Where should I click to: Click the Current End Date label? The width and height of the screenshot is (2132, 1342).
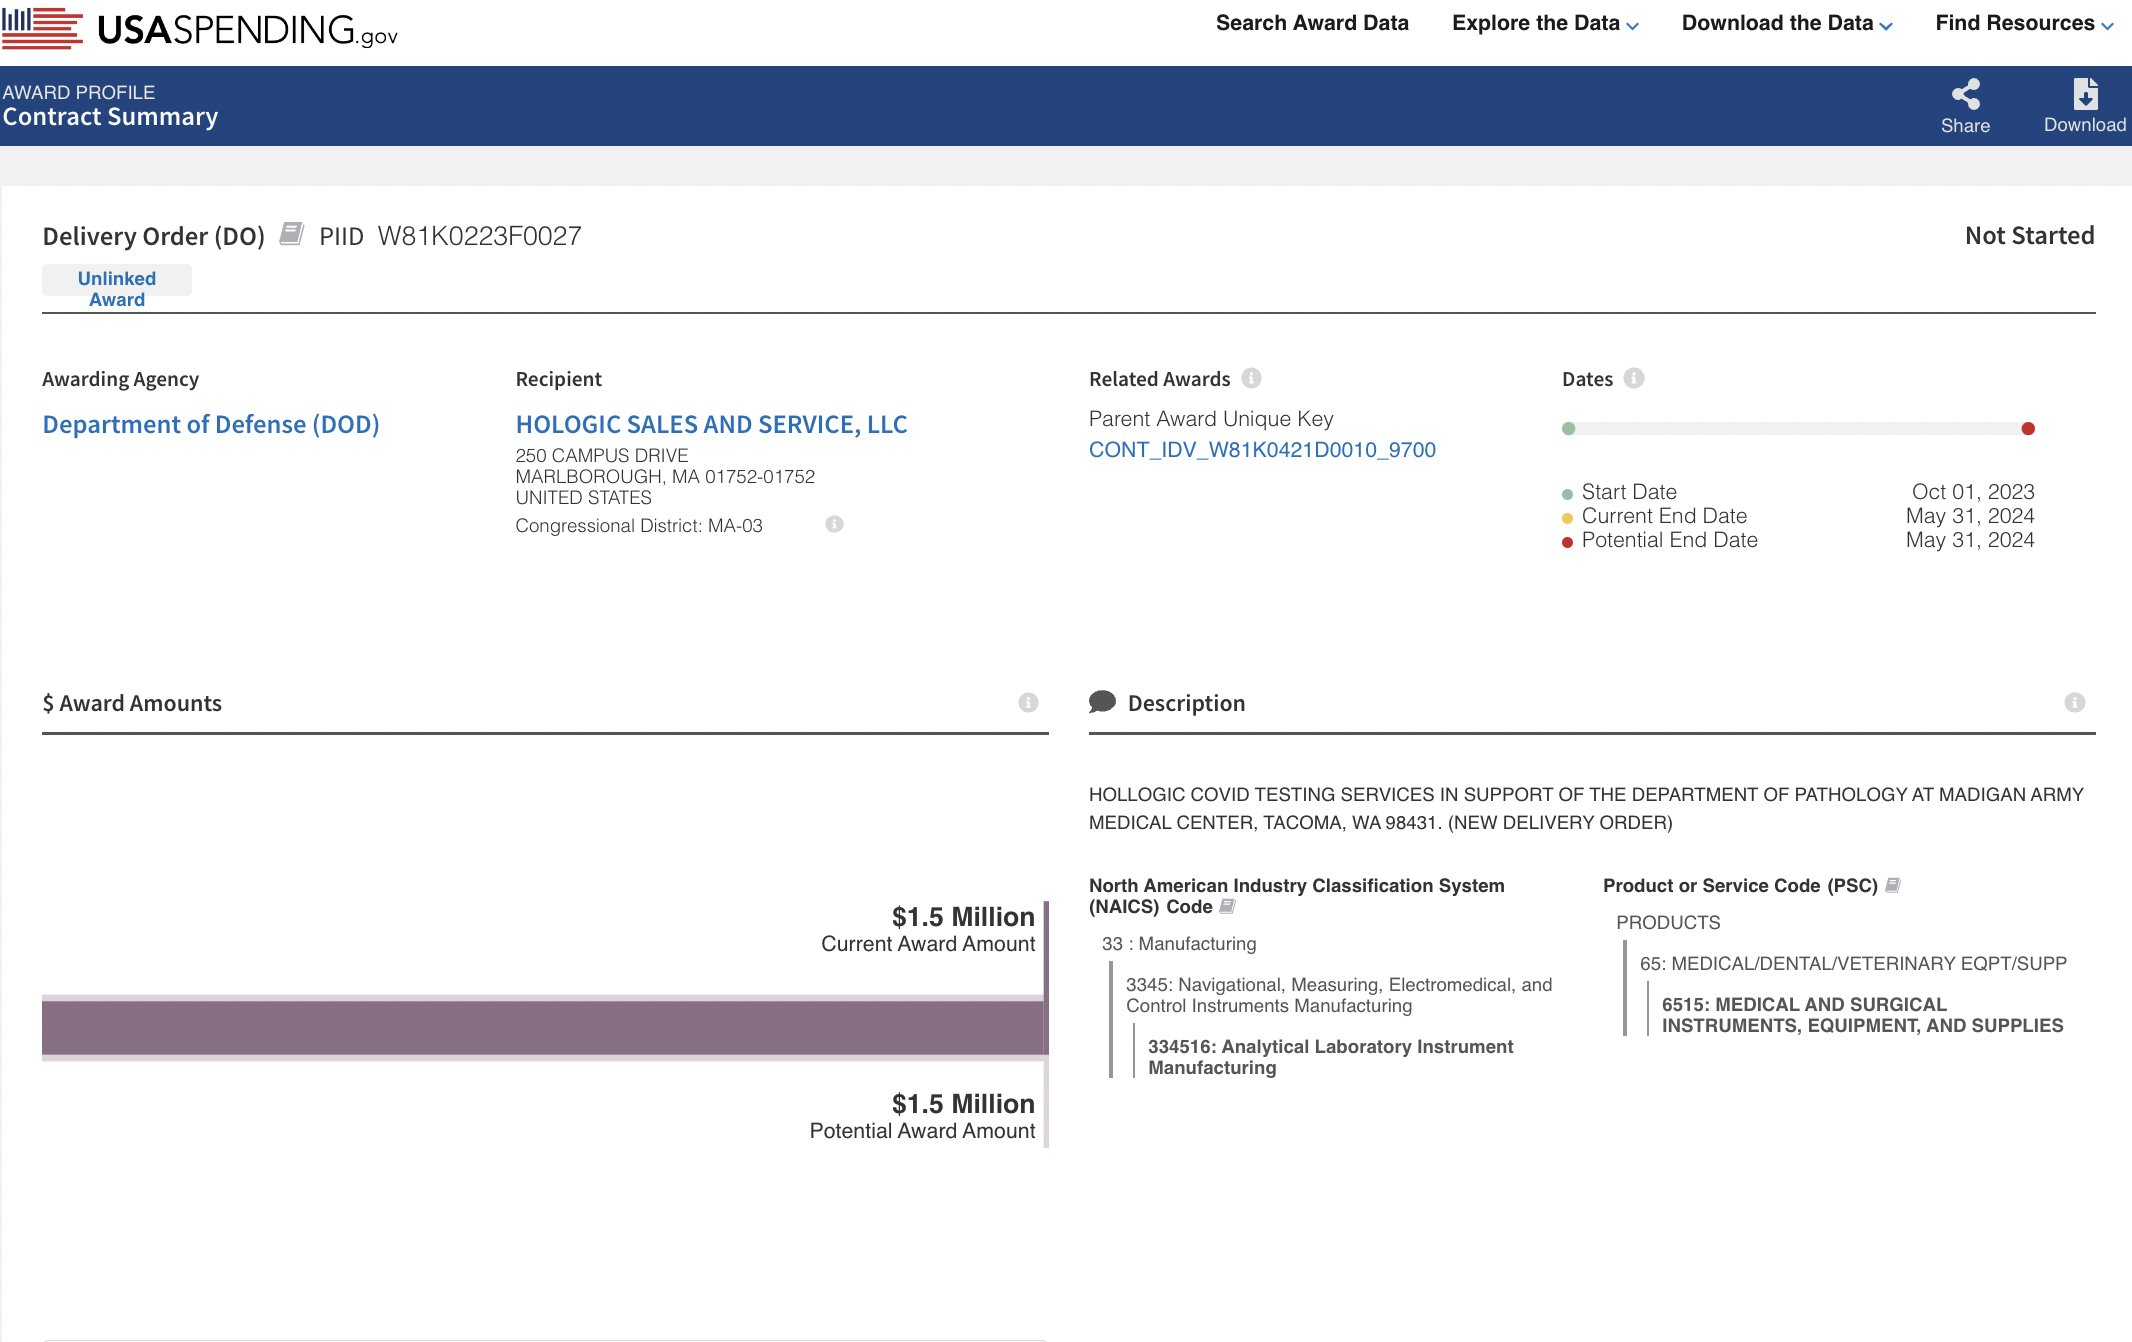(1664, 516)
